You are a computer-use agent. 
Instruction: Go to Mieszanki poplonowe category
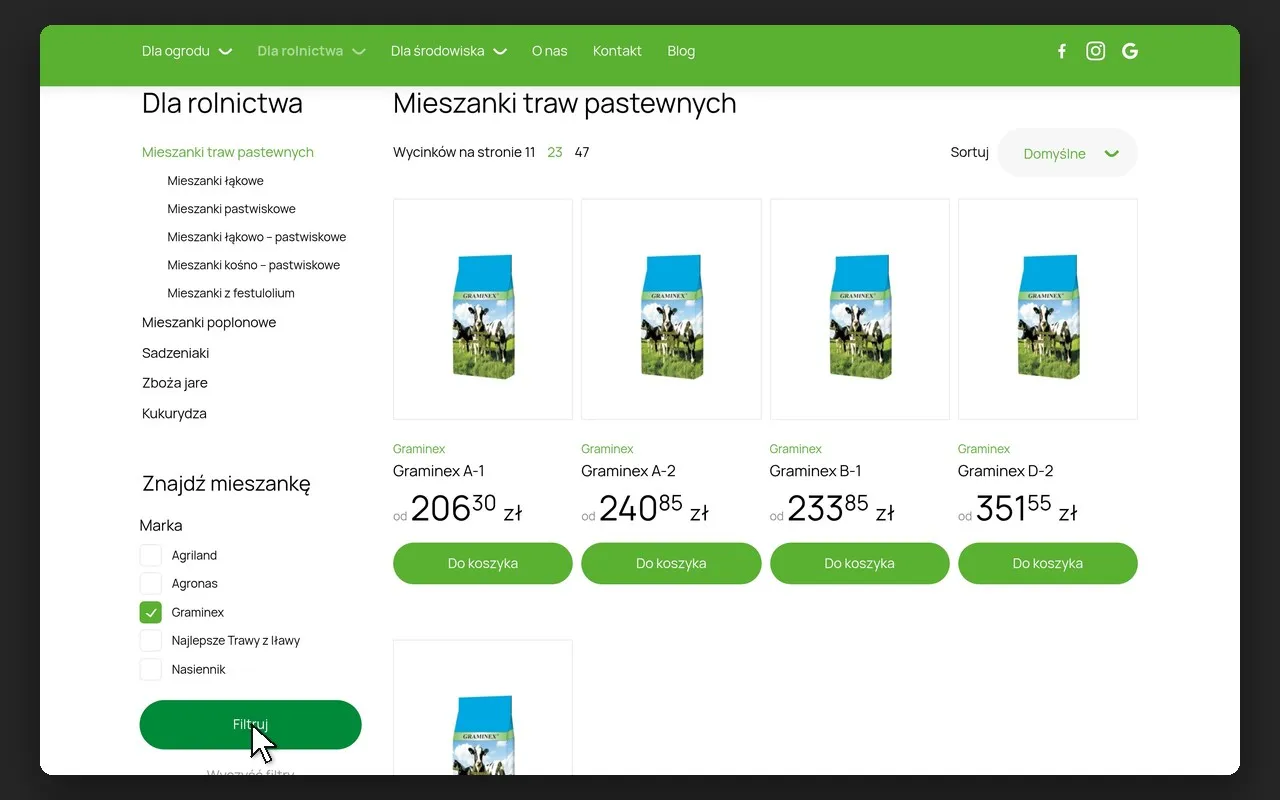click(x=209, y=322)
